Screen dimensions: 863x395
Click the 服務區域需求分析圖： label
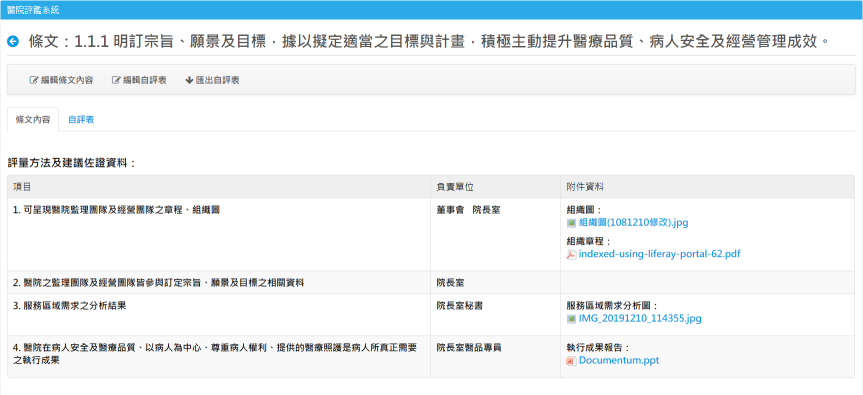click(613, 306)
